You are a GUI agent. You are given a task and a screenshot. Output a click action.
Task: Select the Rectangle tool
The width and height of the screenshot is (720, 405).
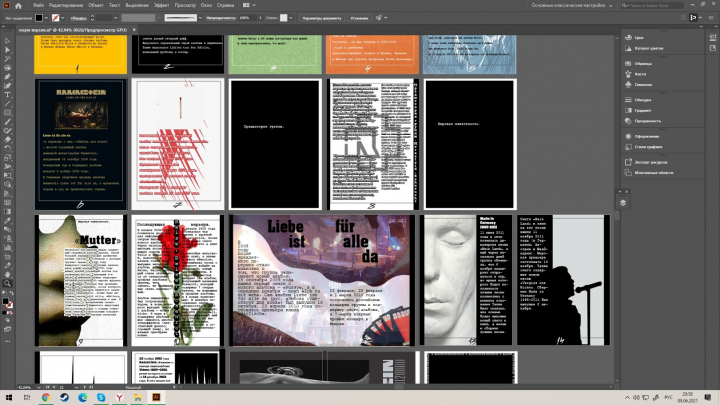(x=7, y=112)
